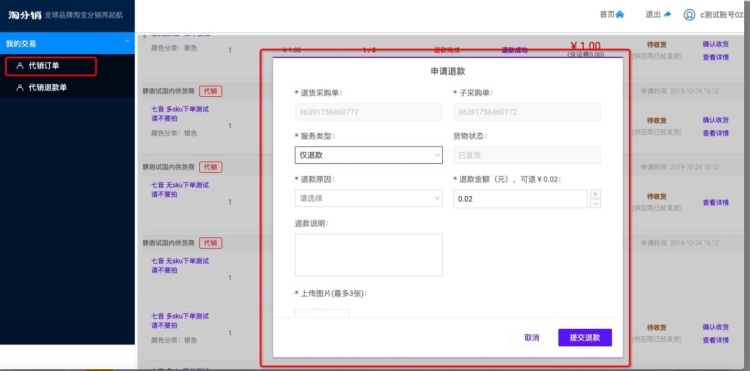750x371 pixels.
Task: Open the 服务类型 dropdown showing 仅退款
Action: pyautogui.click(x=368, y=155)
